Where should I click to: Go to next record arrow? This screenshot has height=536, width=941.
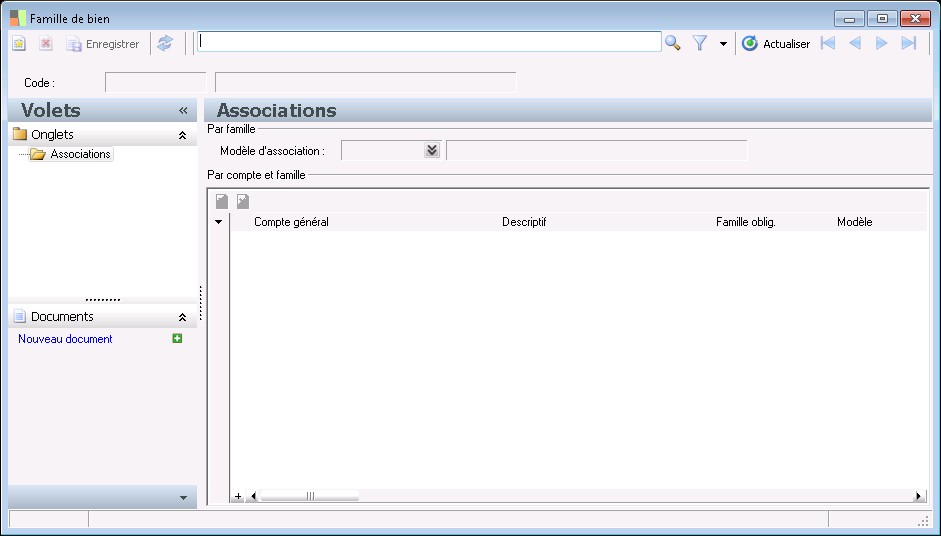point(881,43)
